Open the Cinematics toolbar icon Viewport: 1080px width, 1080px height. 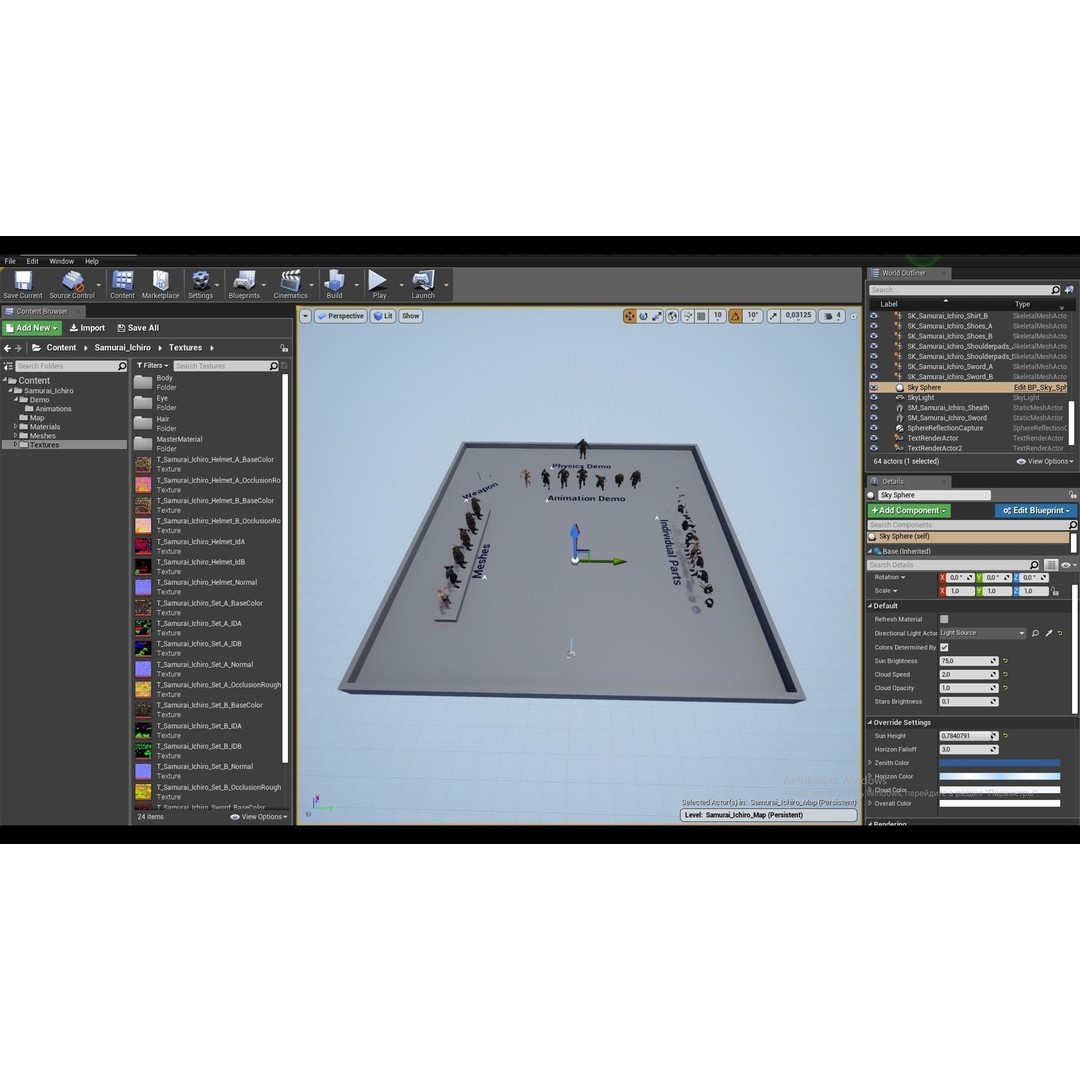point(291,284)
